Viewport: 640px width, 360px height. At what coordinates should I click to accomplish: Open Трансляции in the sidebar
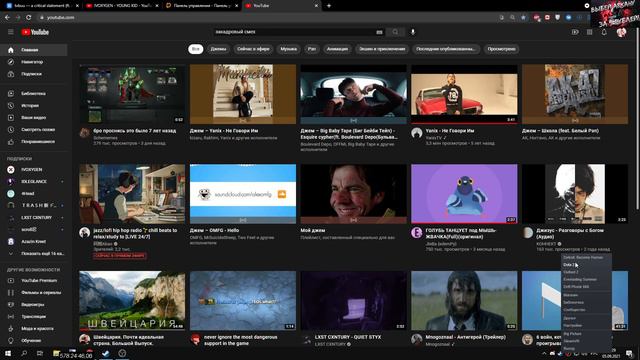(x=34, y=317)
